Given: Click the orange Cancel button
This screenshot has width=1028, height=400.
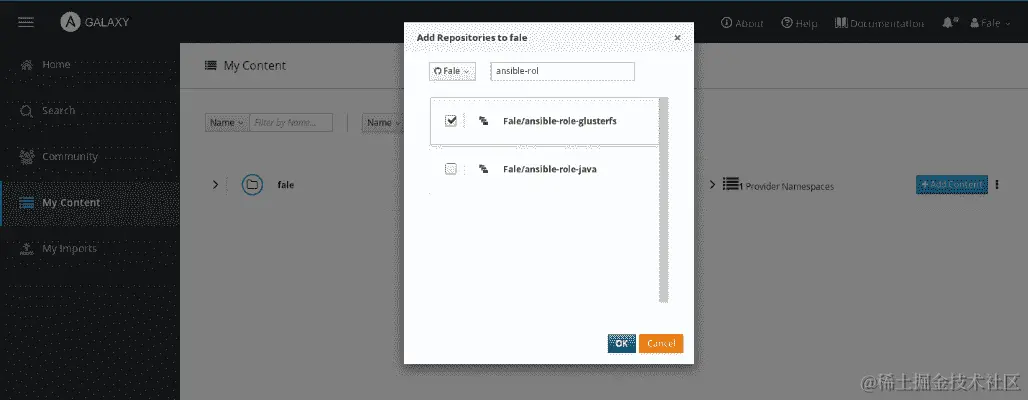Looking at the screenshot, I should click(x=661, y=343).
